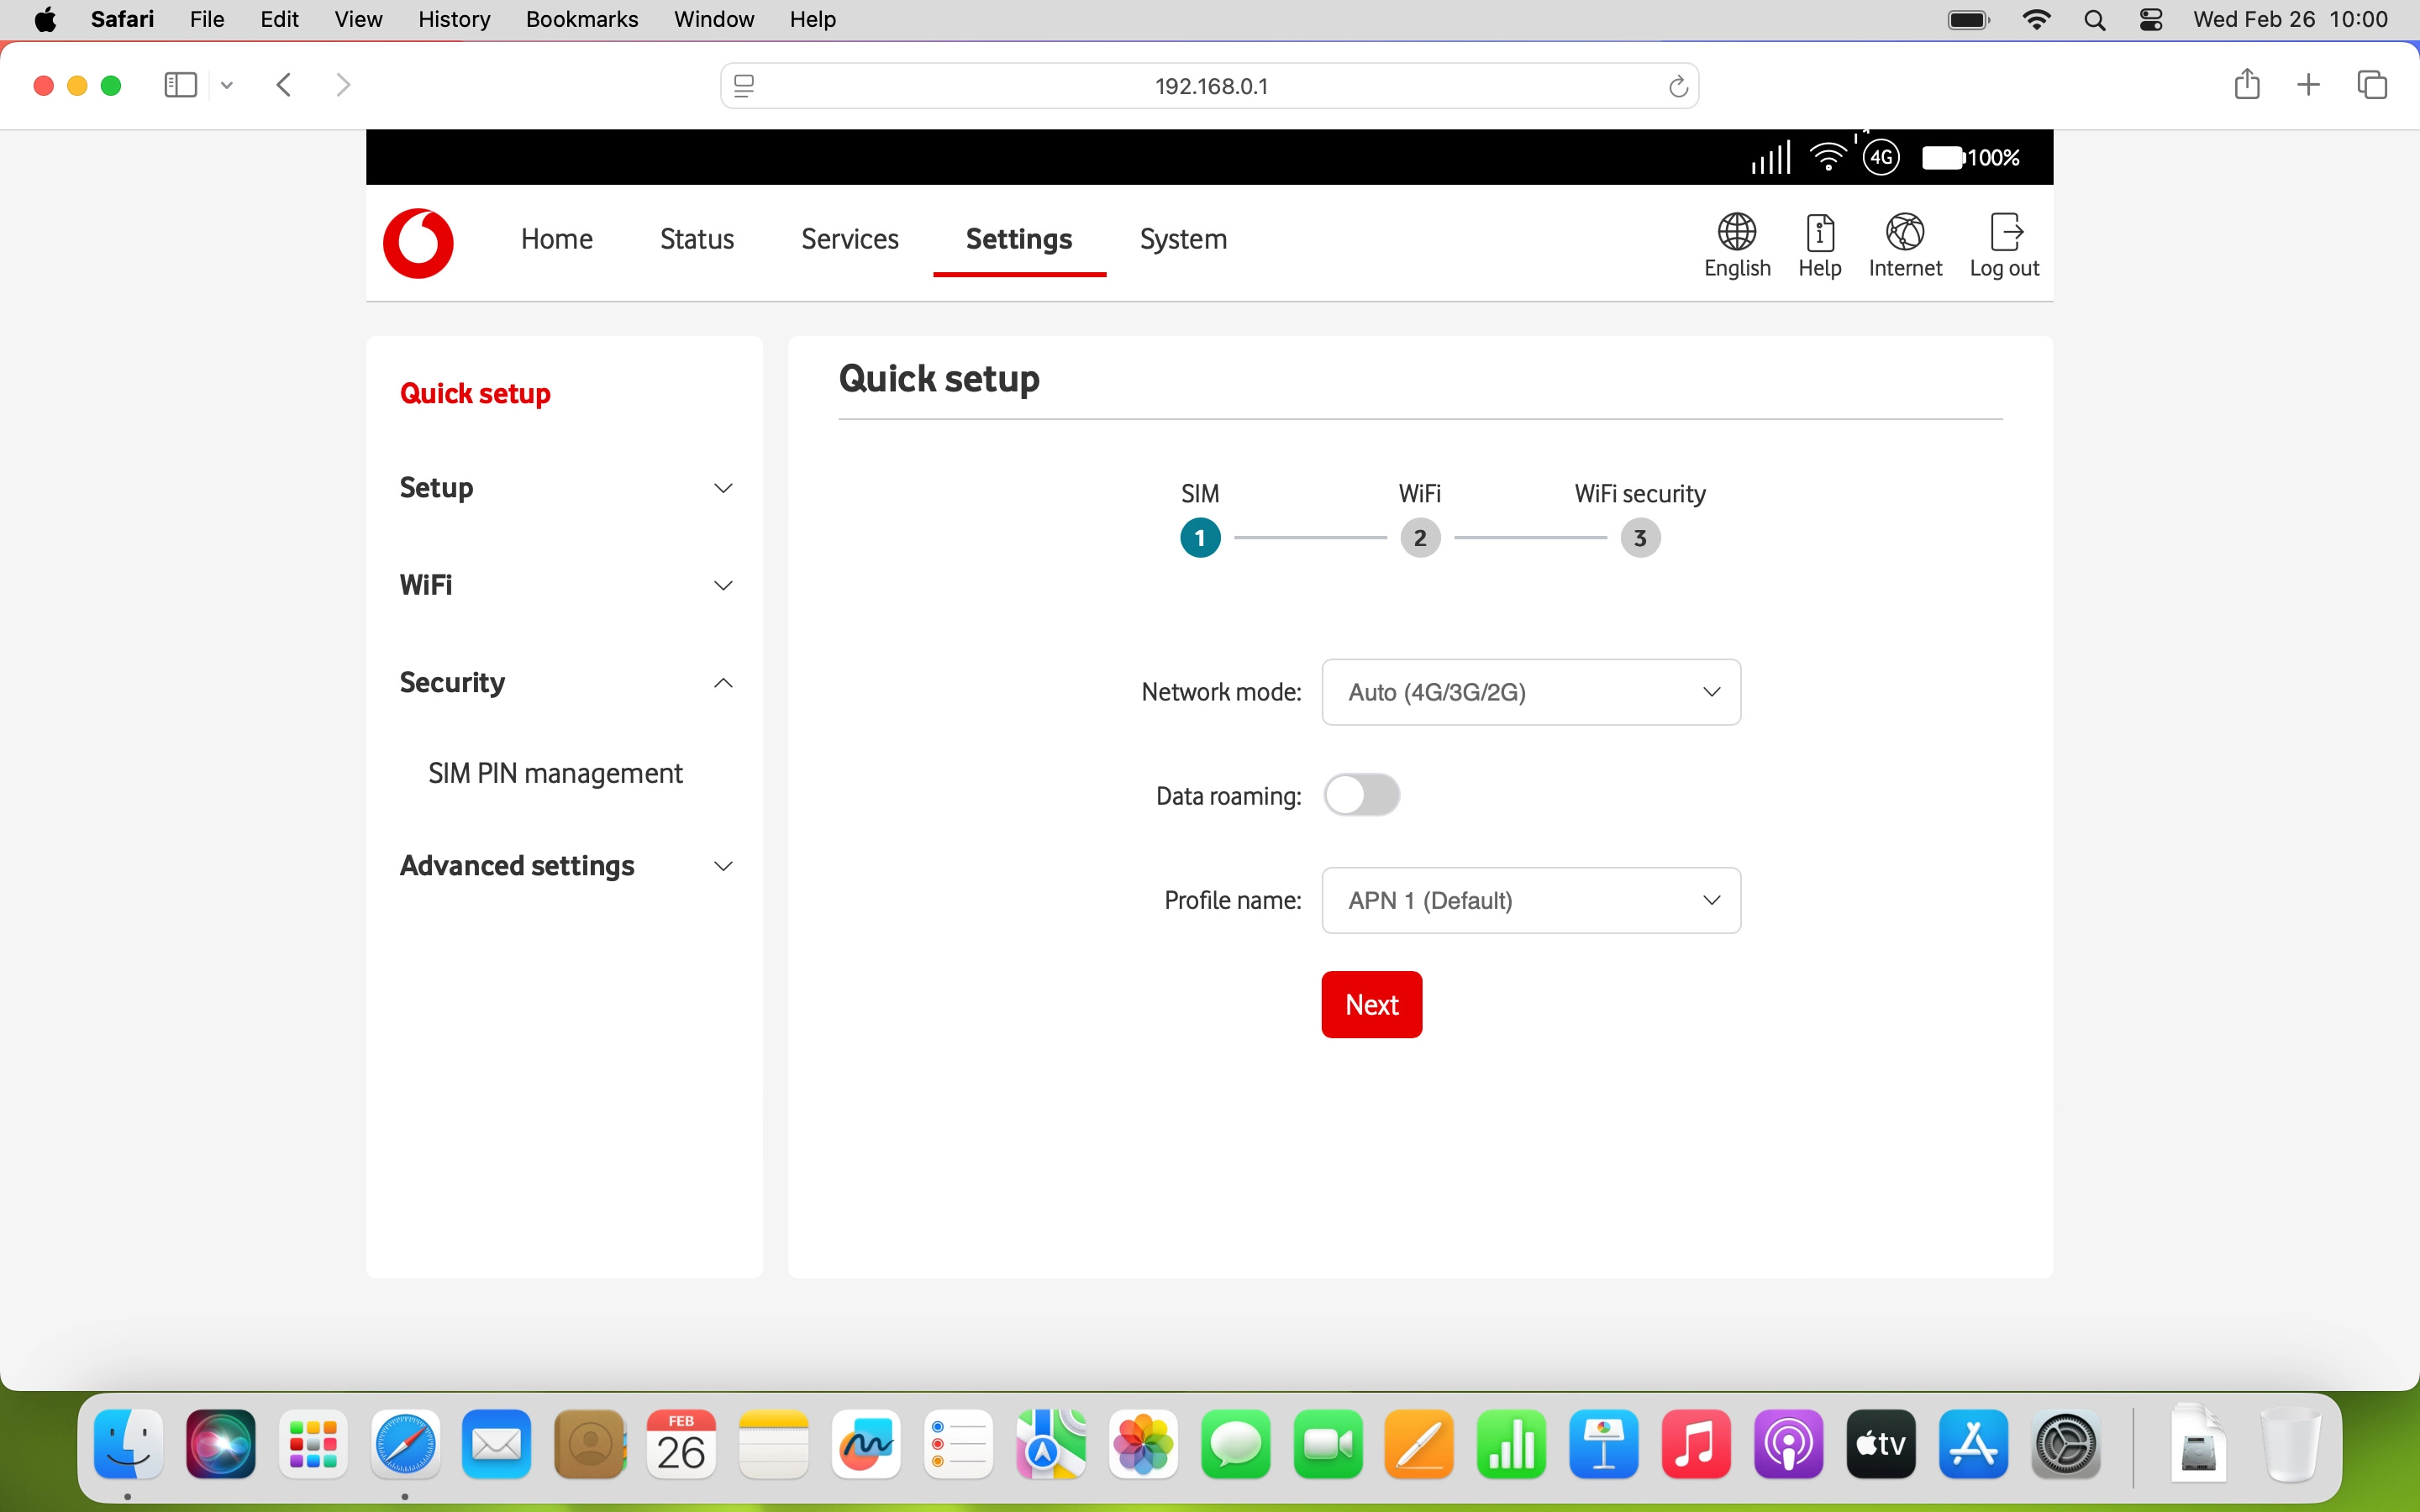Open the Bookmarks menu
This screenshot has height=1512, width=2420.
582,19
